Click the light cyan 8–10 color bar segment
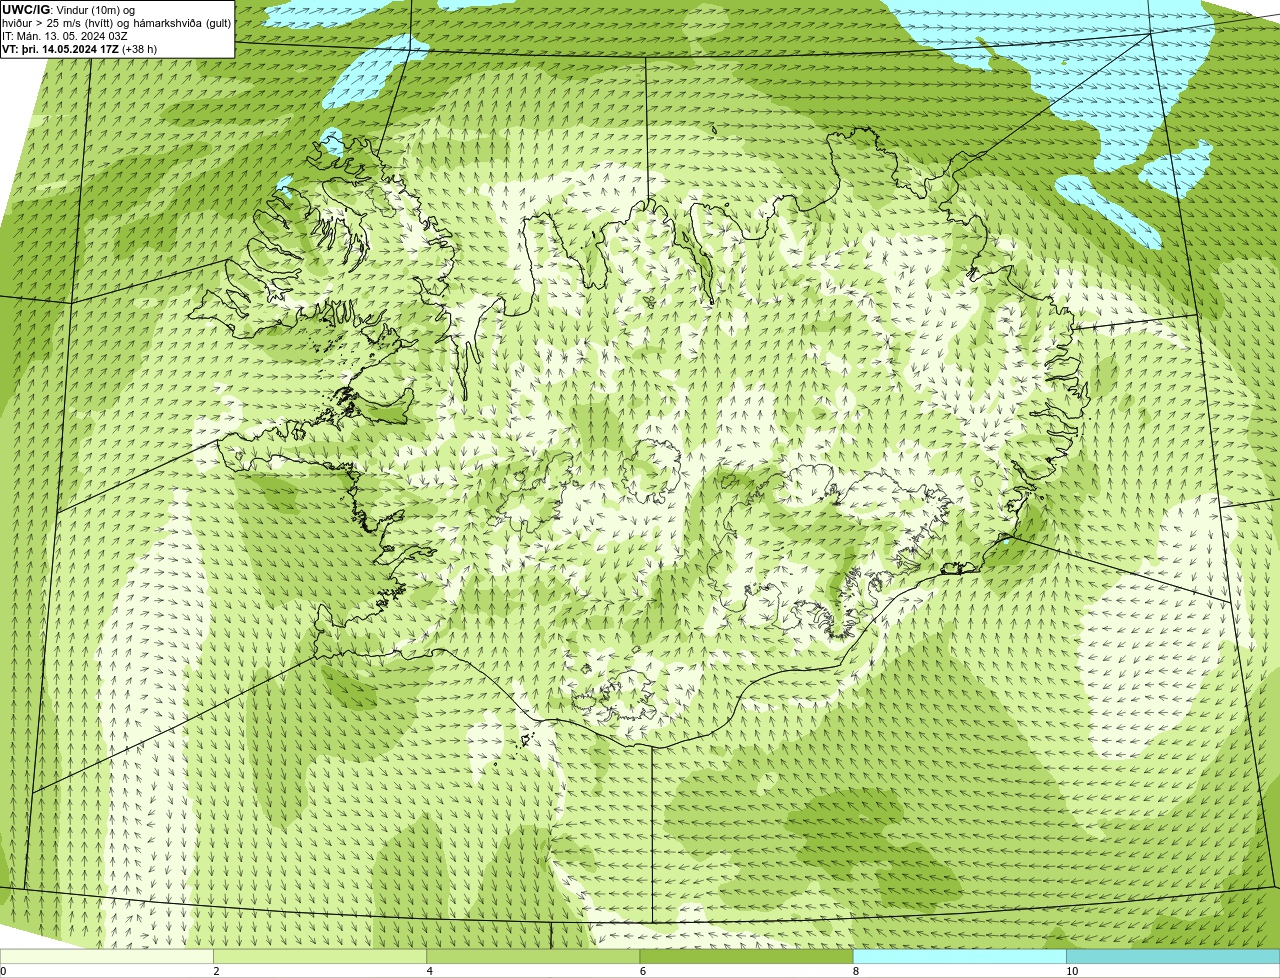The width and height of the screenshot is (1280, 978). point(960,957)
